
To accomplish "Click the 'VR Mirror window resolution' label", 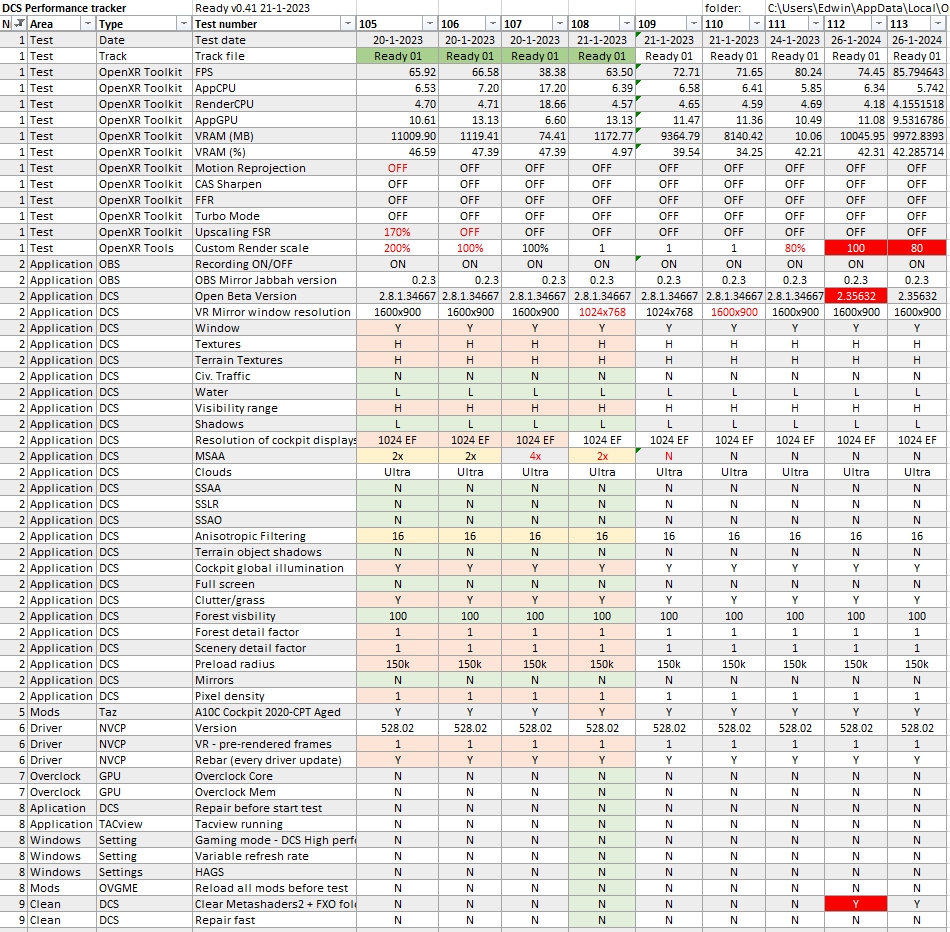I will click(x=274, y=312).
